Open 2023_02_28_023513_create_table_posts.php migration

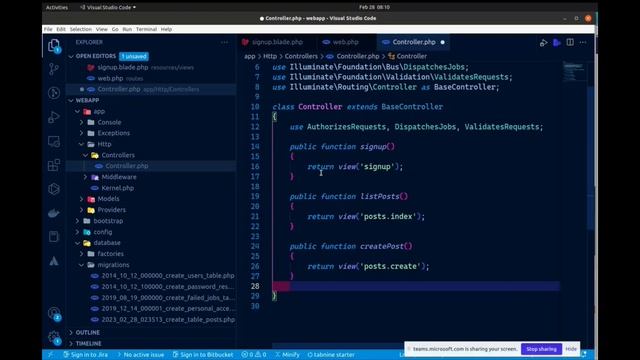coord(168,320)
